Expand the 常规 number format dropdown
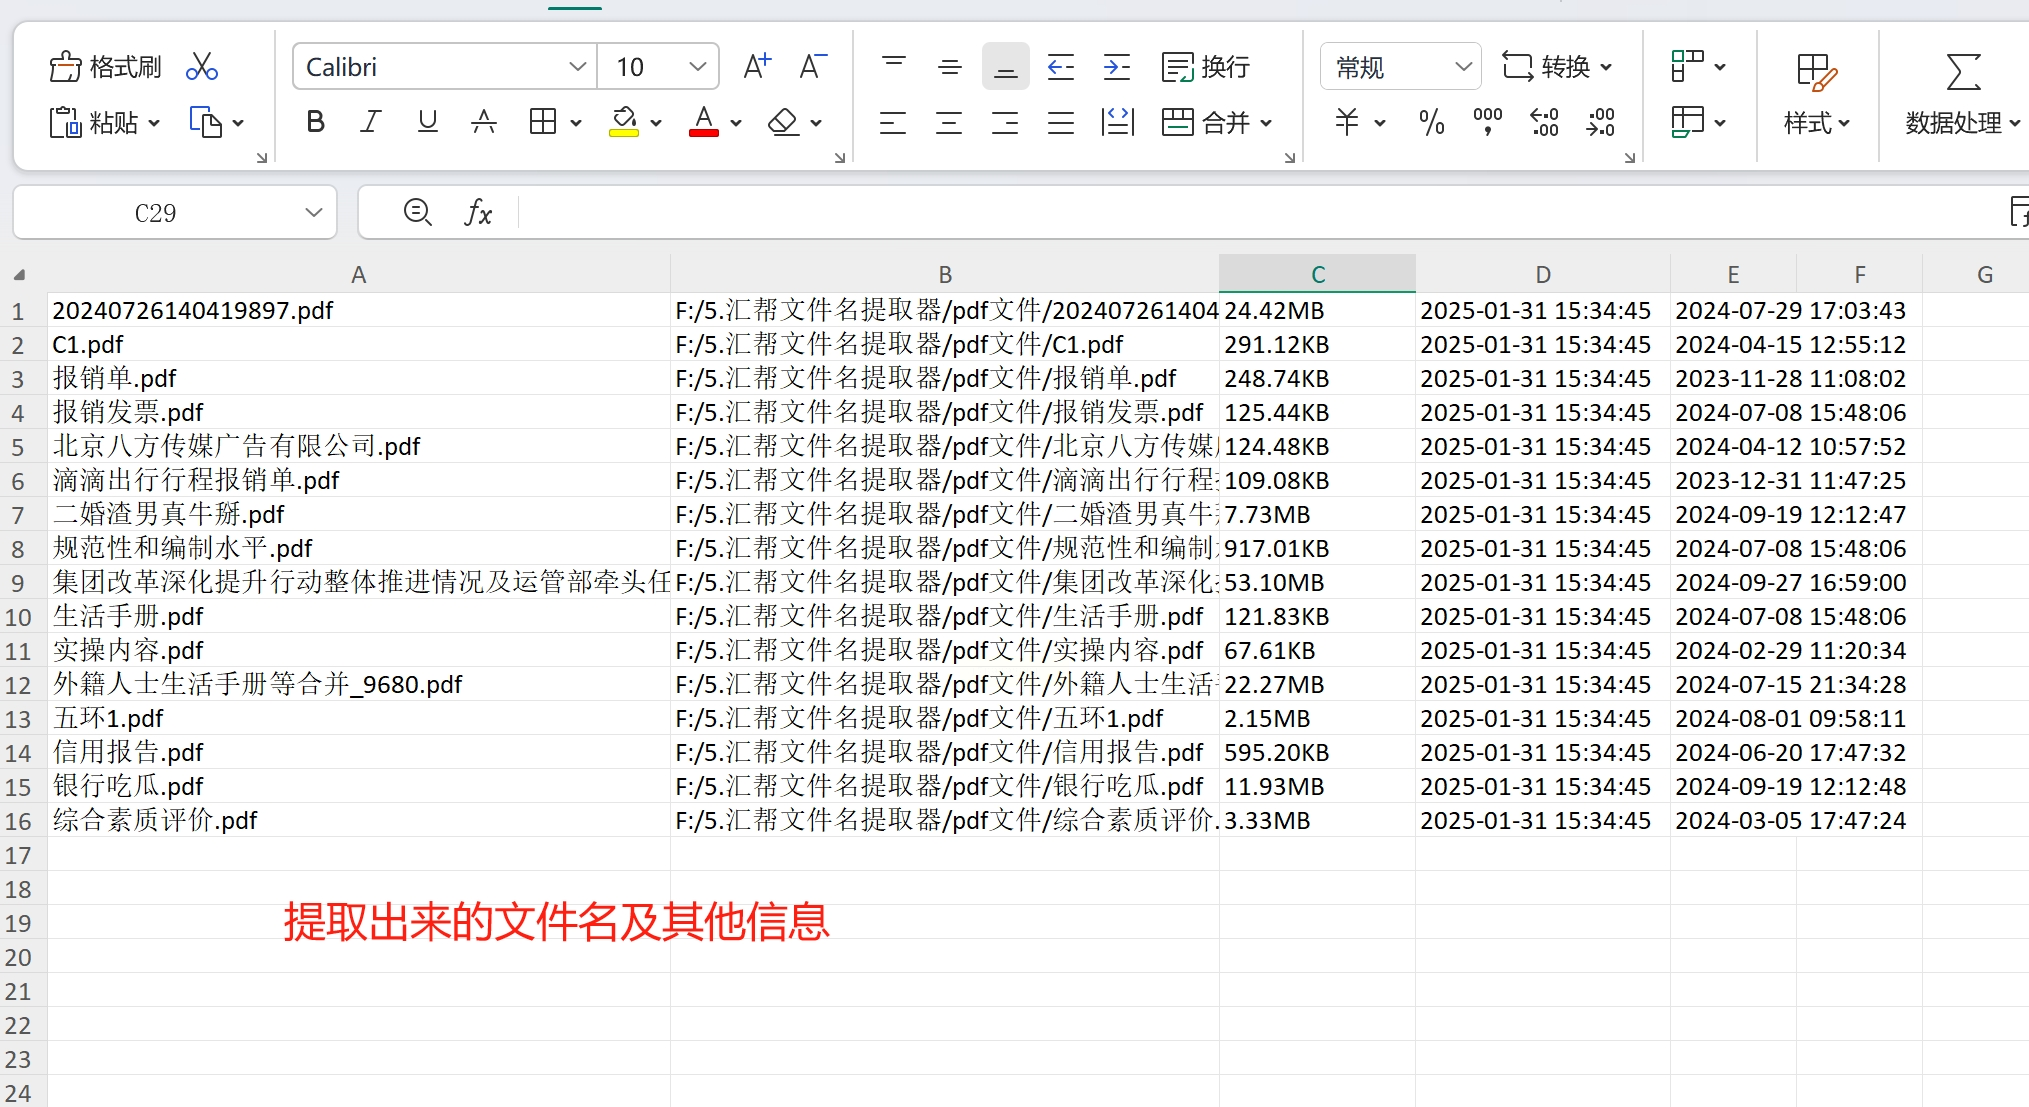 [1463, 67]
